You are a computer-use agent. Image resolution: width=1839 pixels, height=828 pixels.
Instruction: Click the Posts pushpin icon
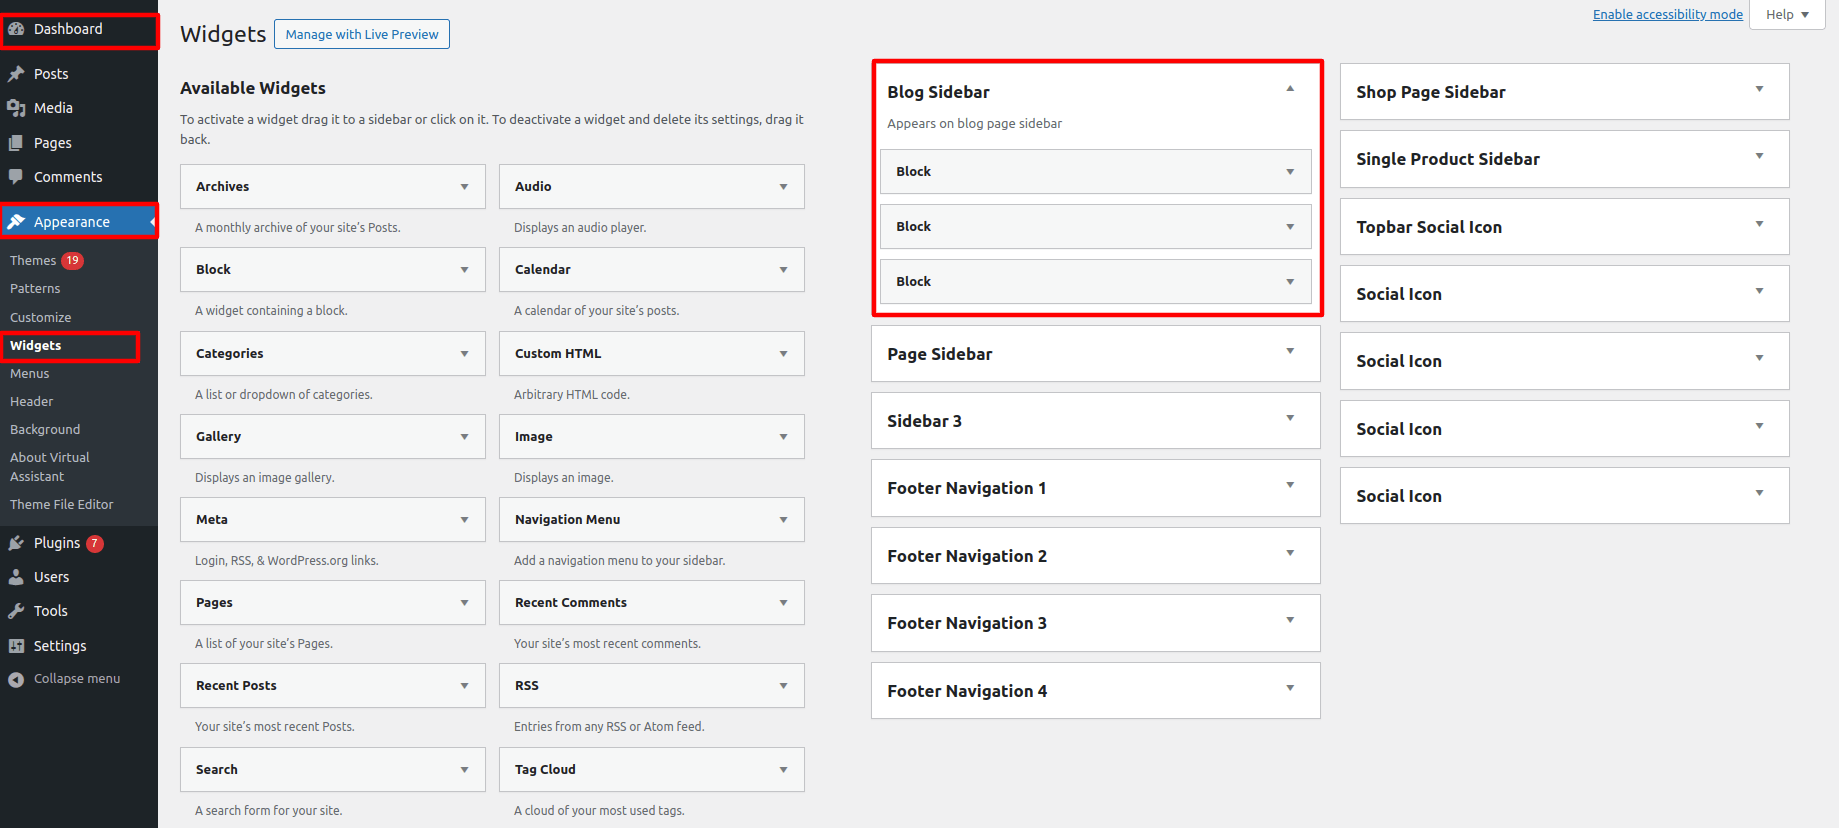click(16, 74)
